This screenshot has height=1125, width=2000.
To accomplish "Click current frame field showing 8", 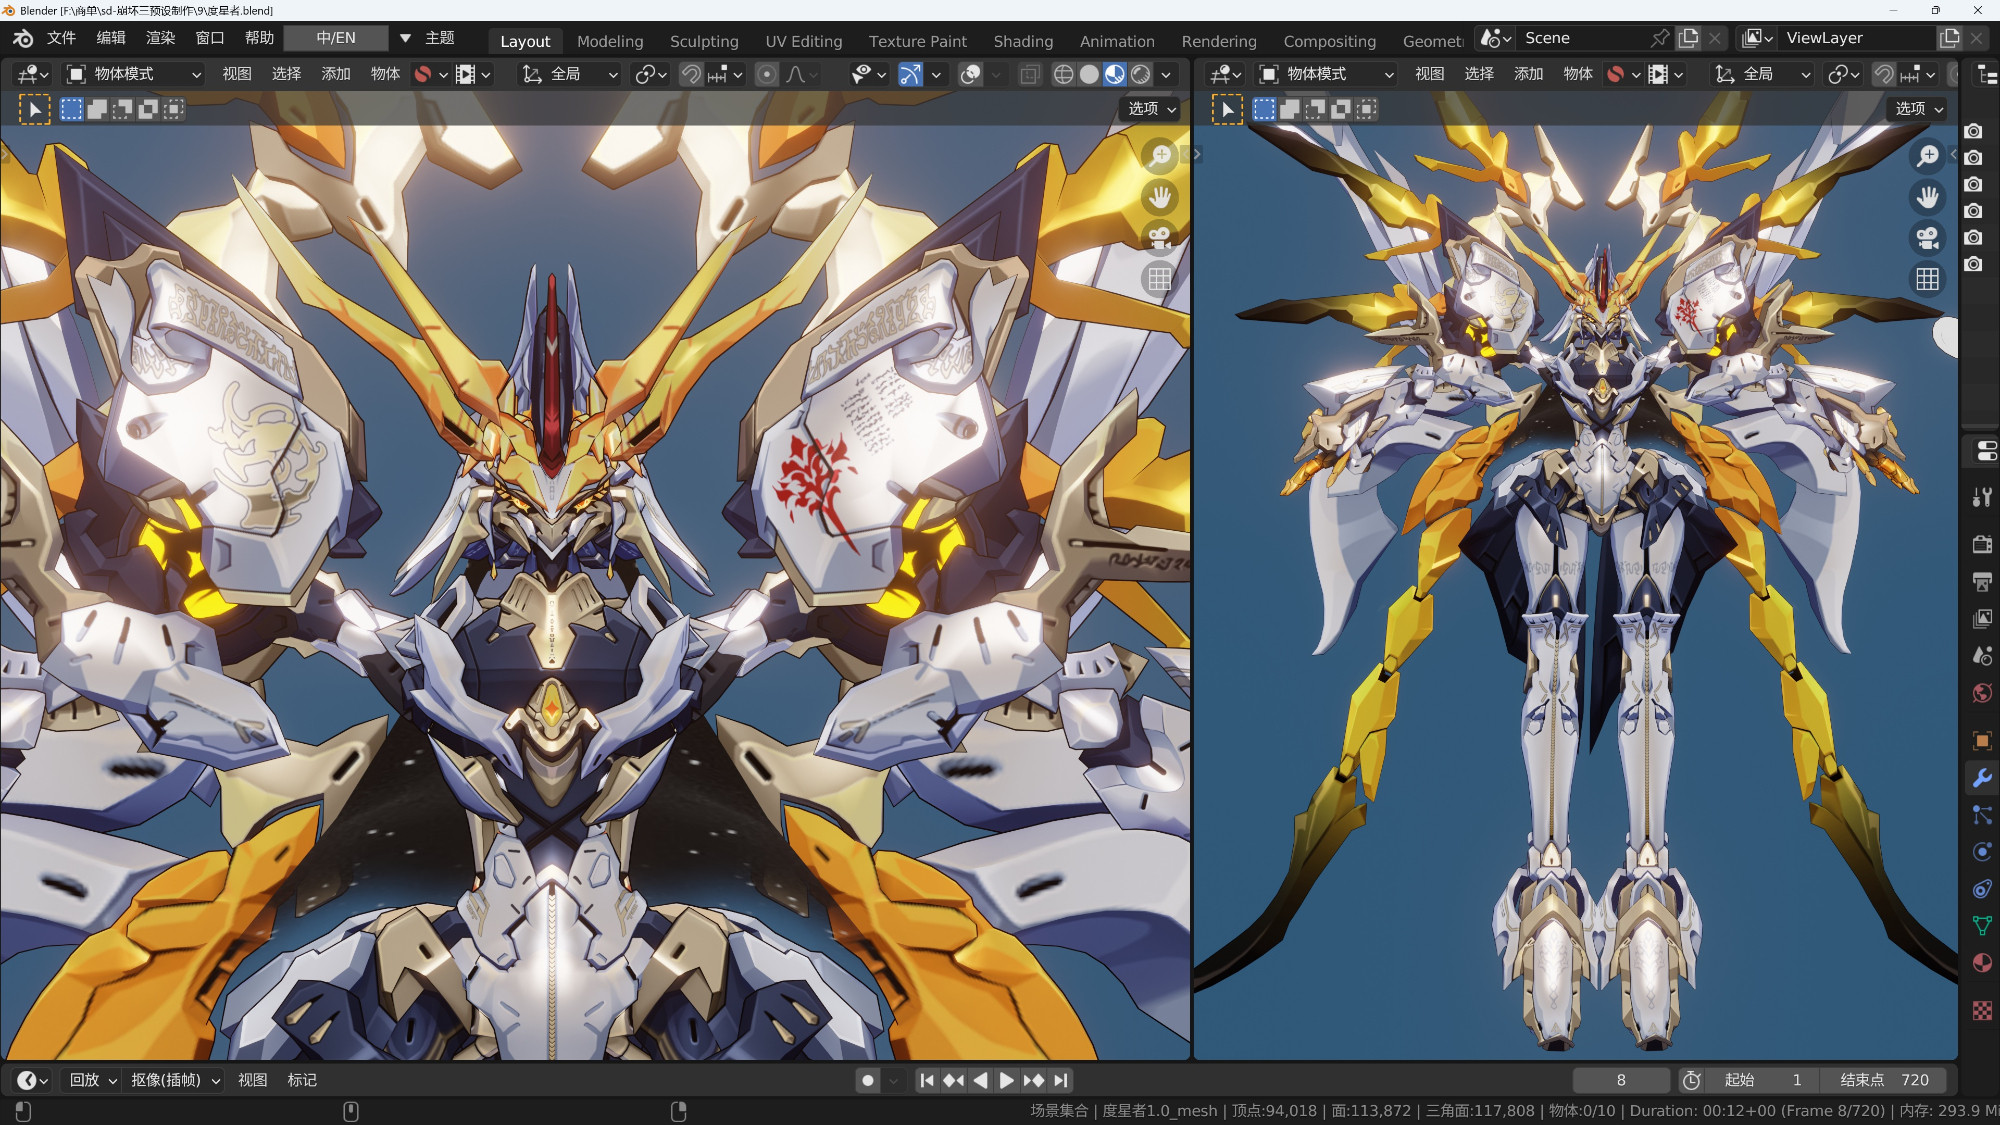I will 1620,1080.
